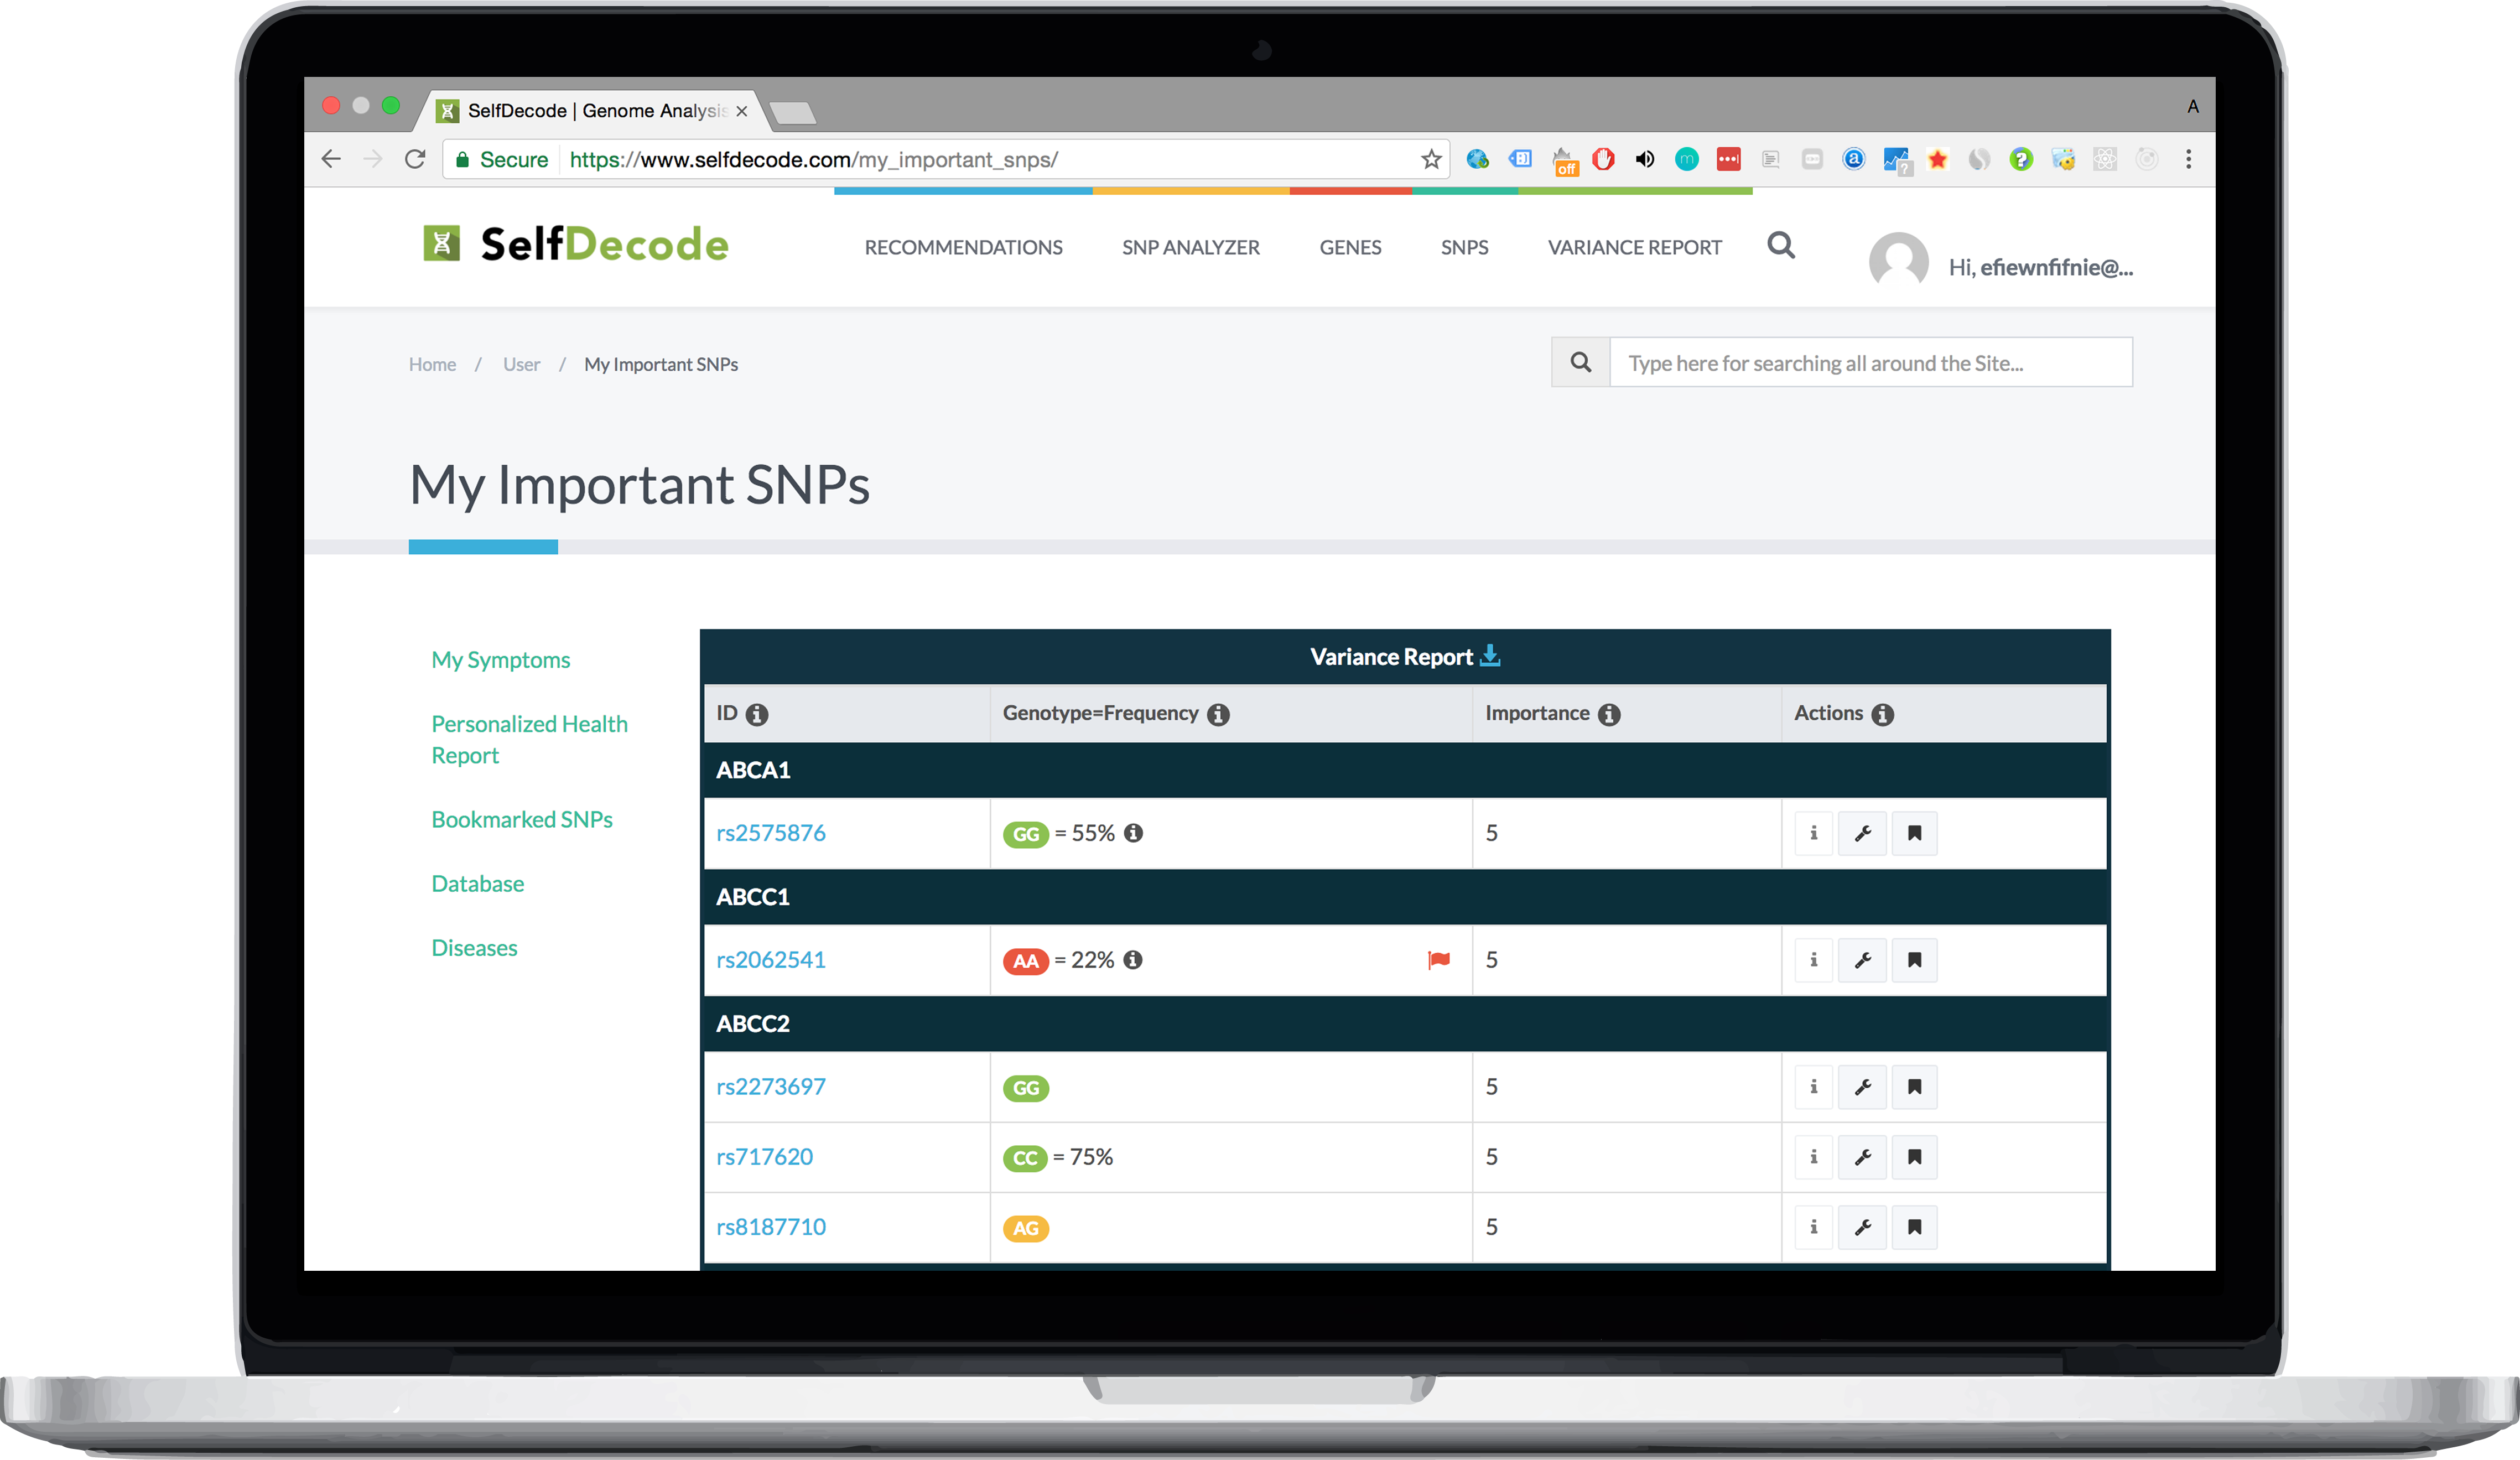
Task: Toggle the bookmark for rs8187710
Action: pyautogui.click(x=1914, y=1227)
